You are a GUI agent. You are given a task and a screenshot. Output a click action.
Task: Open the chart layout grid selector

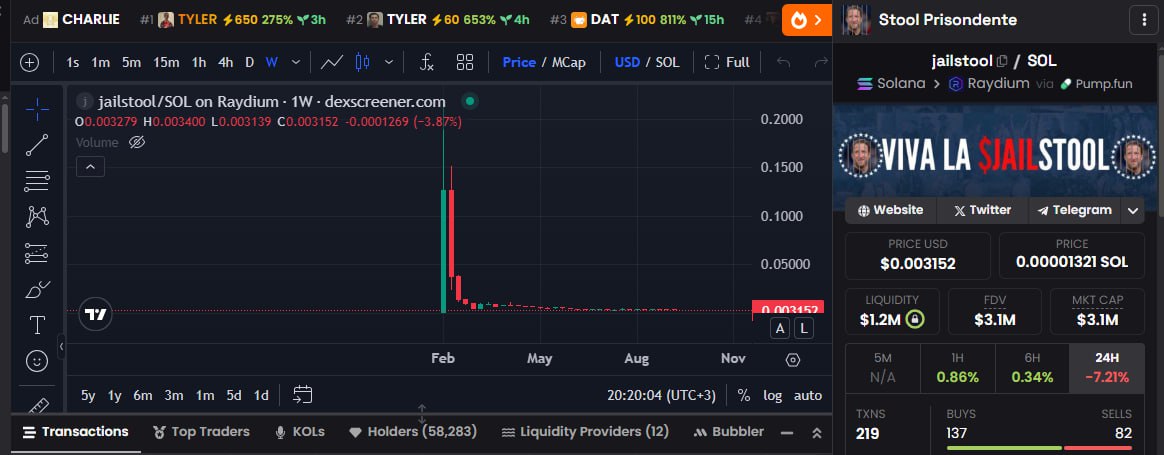click(465, 62)
